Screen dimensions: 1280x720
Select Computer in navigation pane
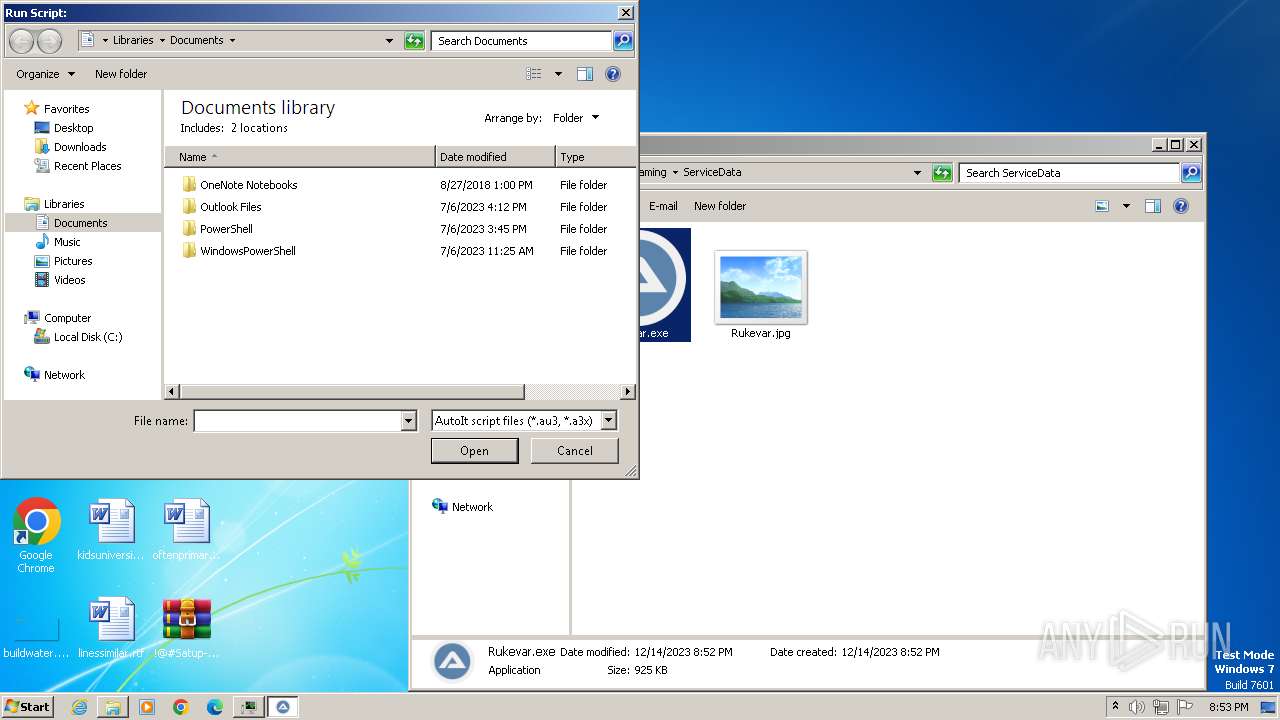coord(67,318)
